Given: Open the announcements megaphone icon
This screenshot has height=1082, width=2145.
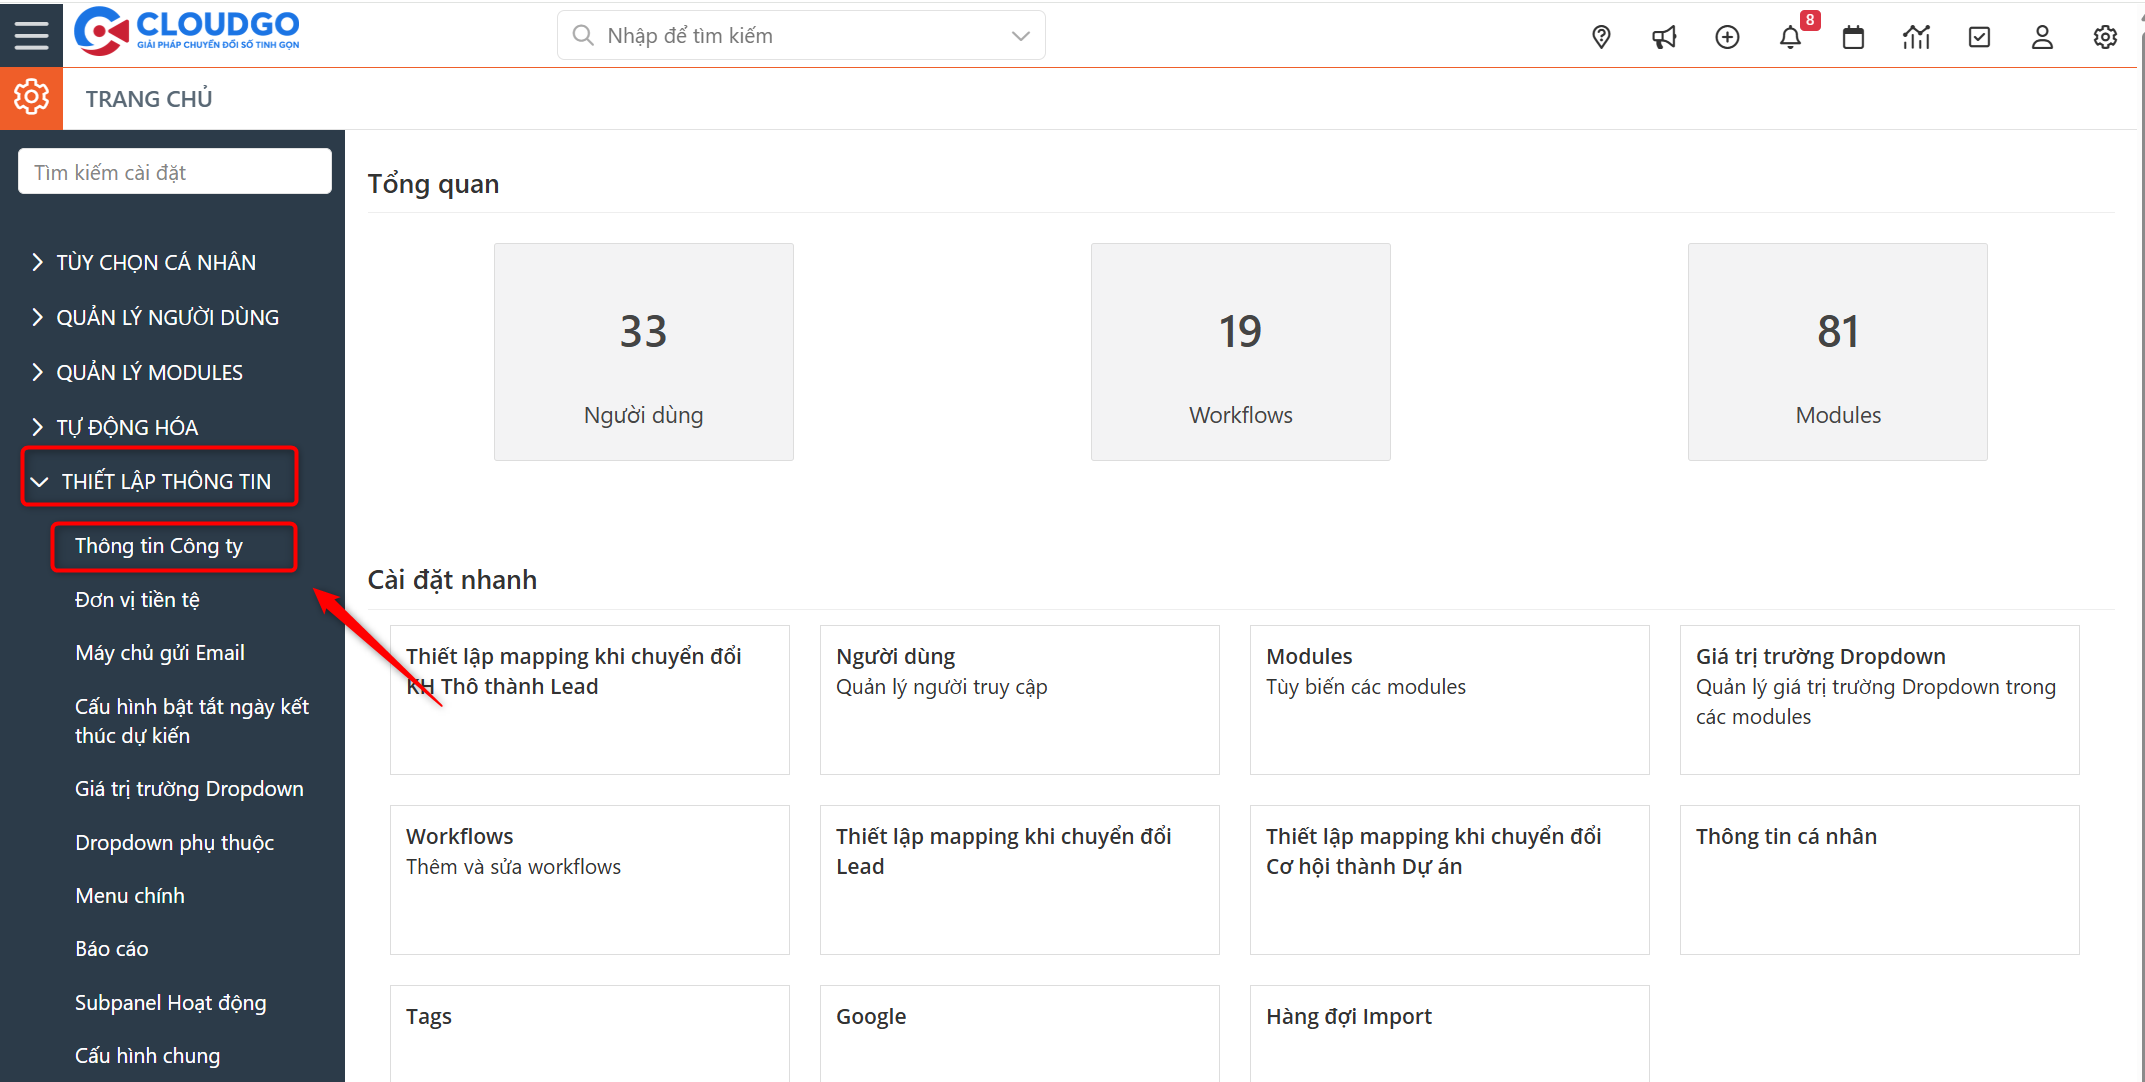Looking at the screenshot, I should coord(1664,37).
